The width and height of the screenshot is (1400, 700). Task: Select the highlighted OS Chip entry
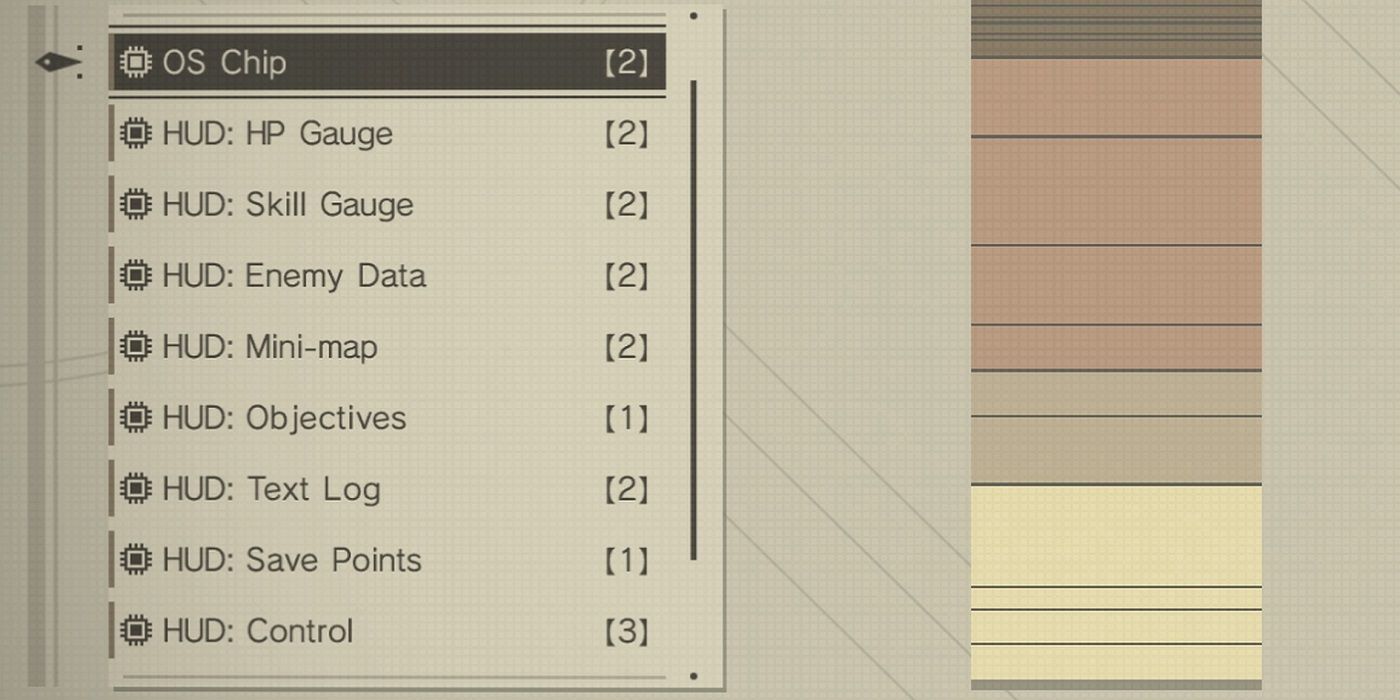point(385,61)
